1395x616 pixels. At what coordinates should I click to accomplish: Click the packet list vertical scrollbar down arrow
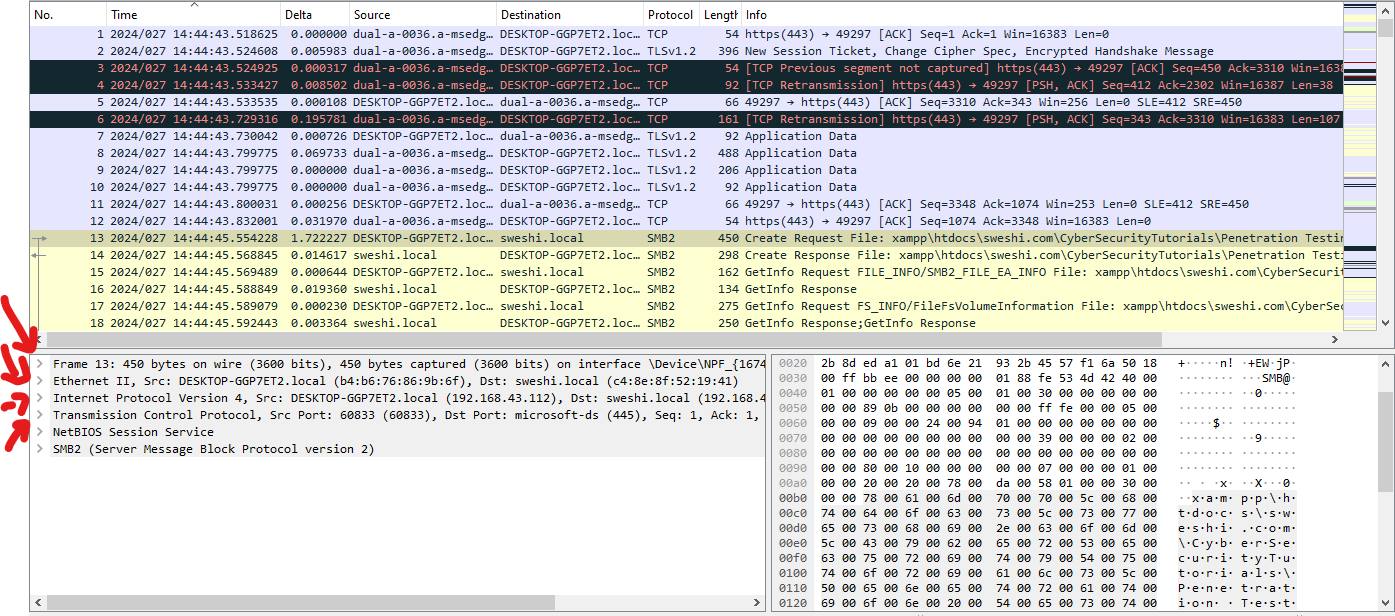click(x=1385, y=324)
